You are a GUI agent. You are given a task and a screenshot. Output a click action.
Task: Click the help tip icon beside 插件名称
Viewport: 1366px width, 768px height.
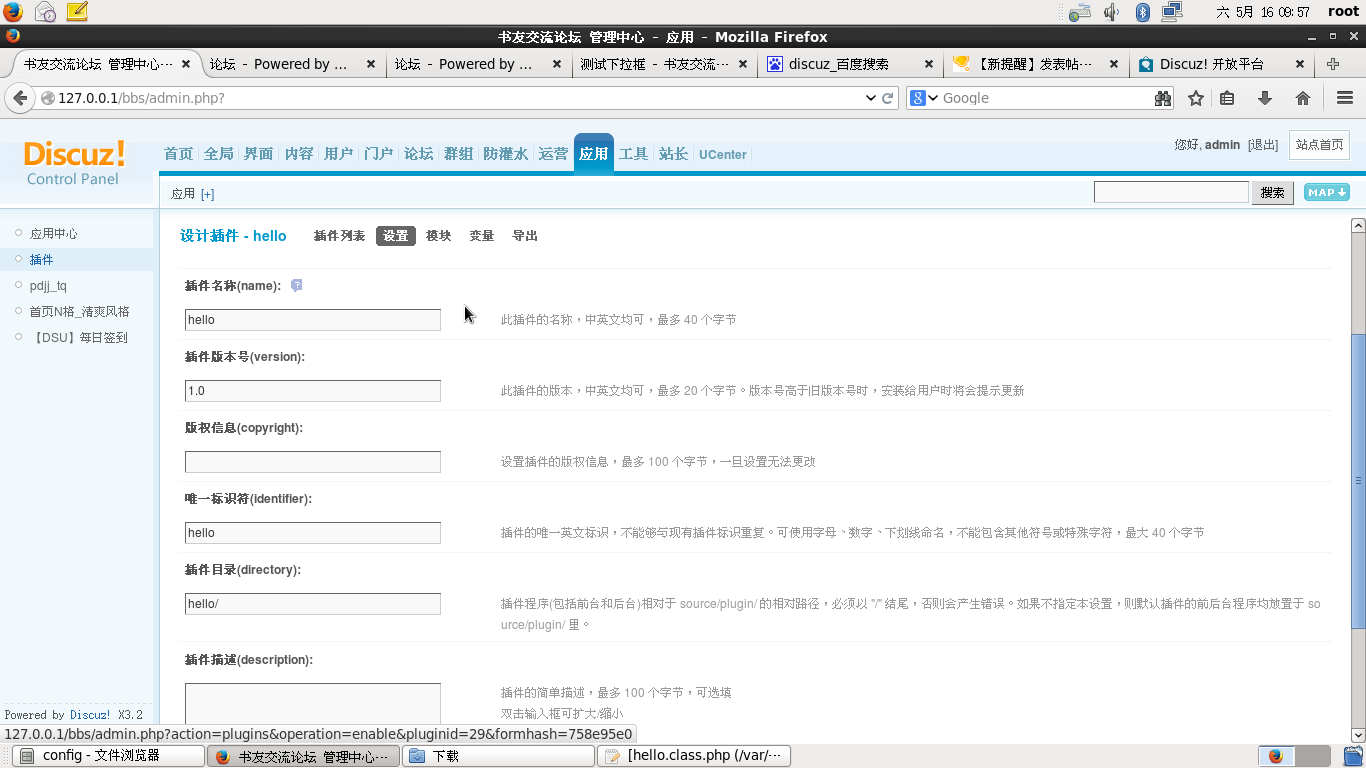tap(296, 286)
